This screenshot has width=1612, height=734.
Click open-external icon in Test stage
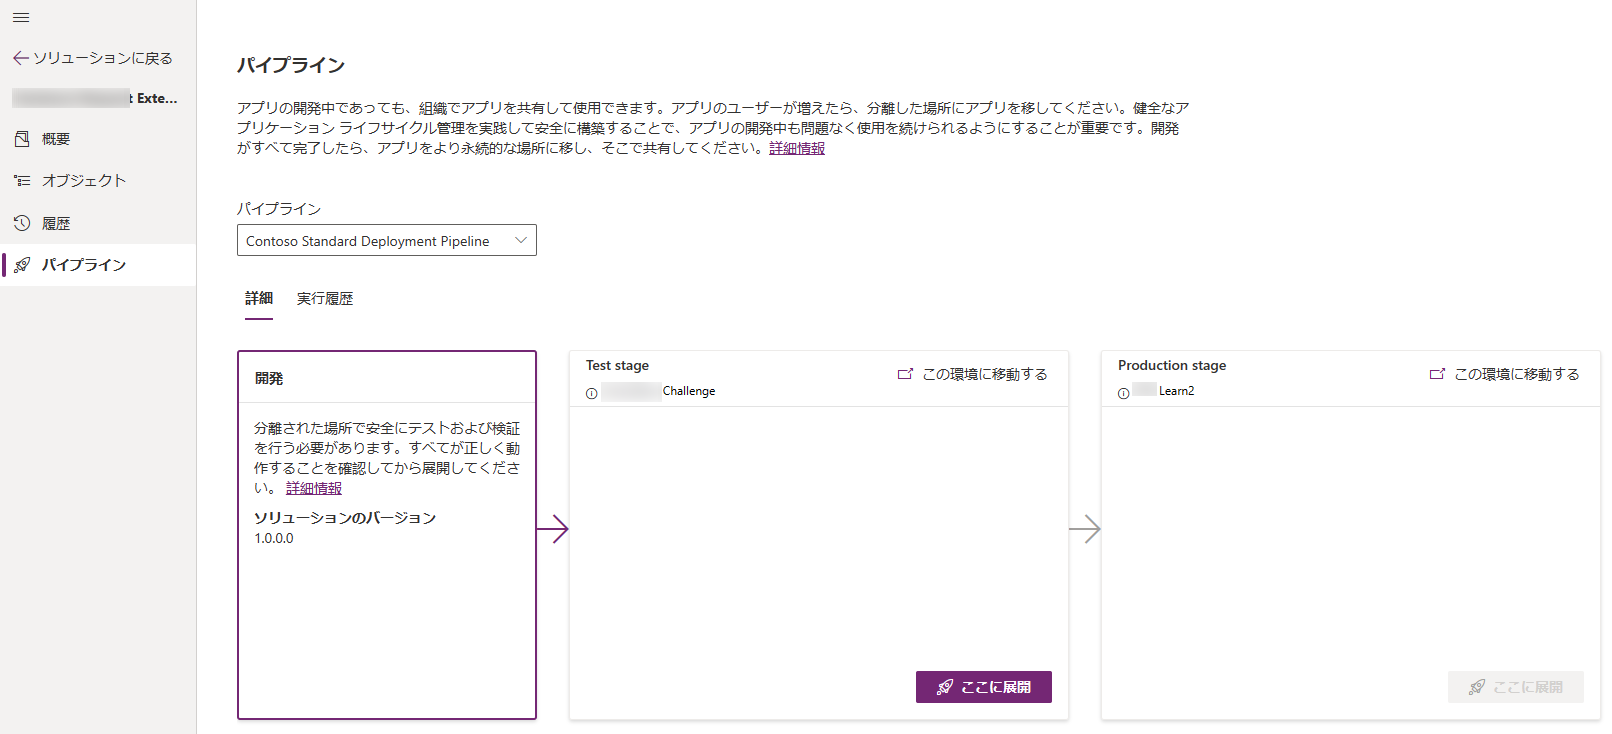(905, 374)
